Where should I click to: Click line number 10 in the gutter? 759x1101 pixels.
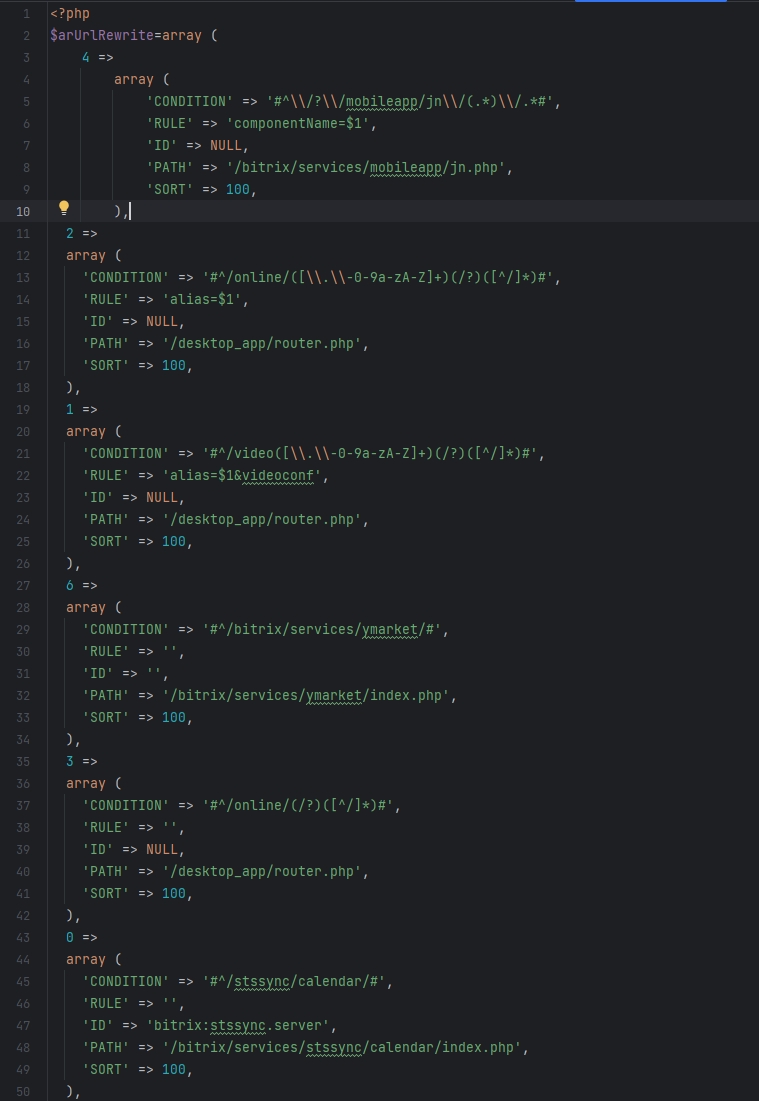22,211
